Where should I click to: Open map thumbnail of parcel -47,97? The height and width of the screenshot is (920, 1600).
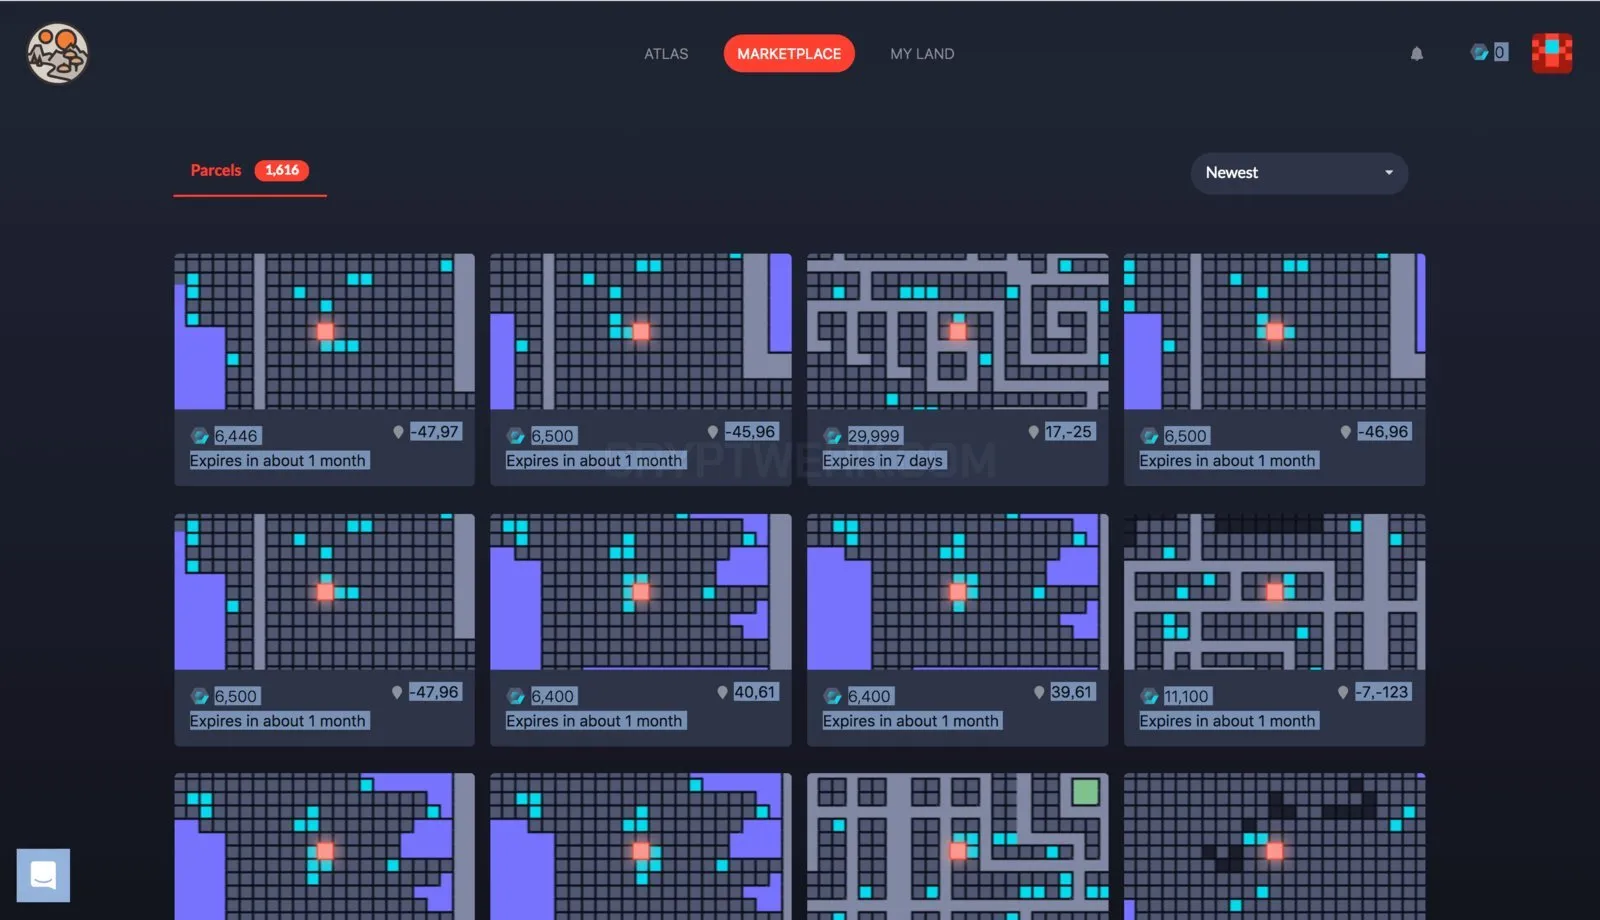pyautogui.click(x=325, y=331)
